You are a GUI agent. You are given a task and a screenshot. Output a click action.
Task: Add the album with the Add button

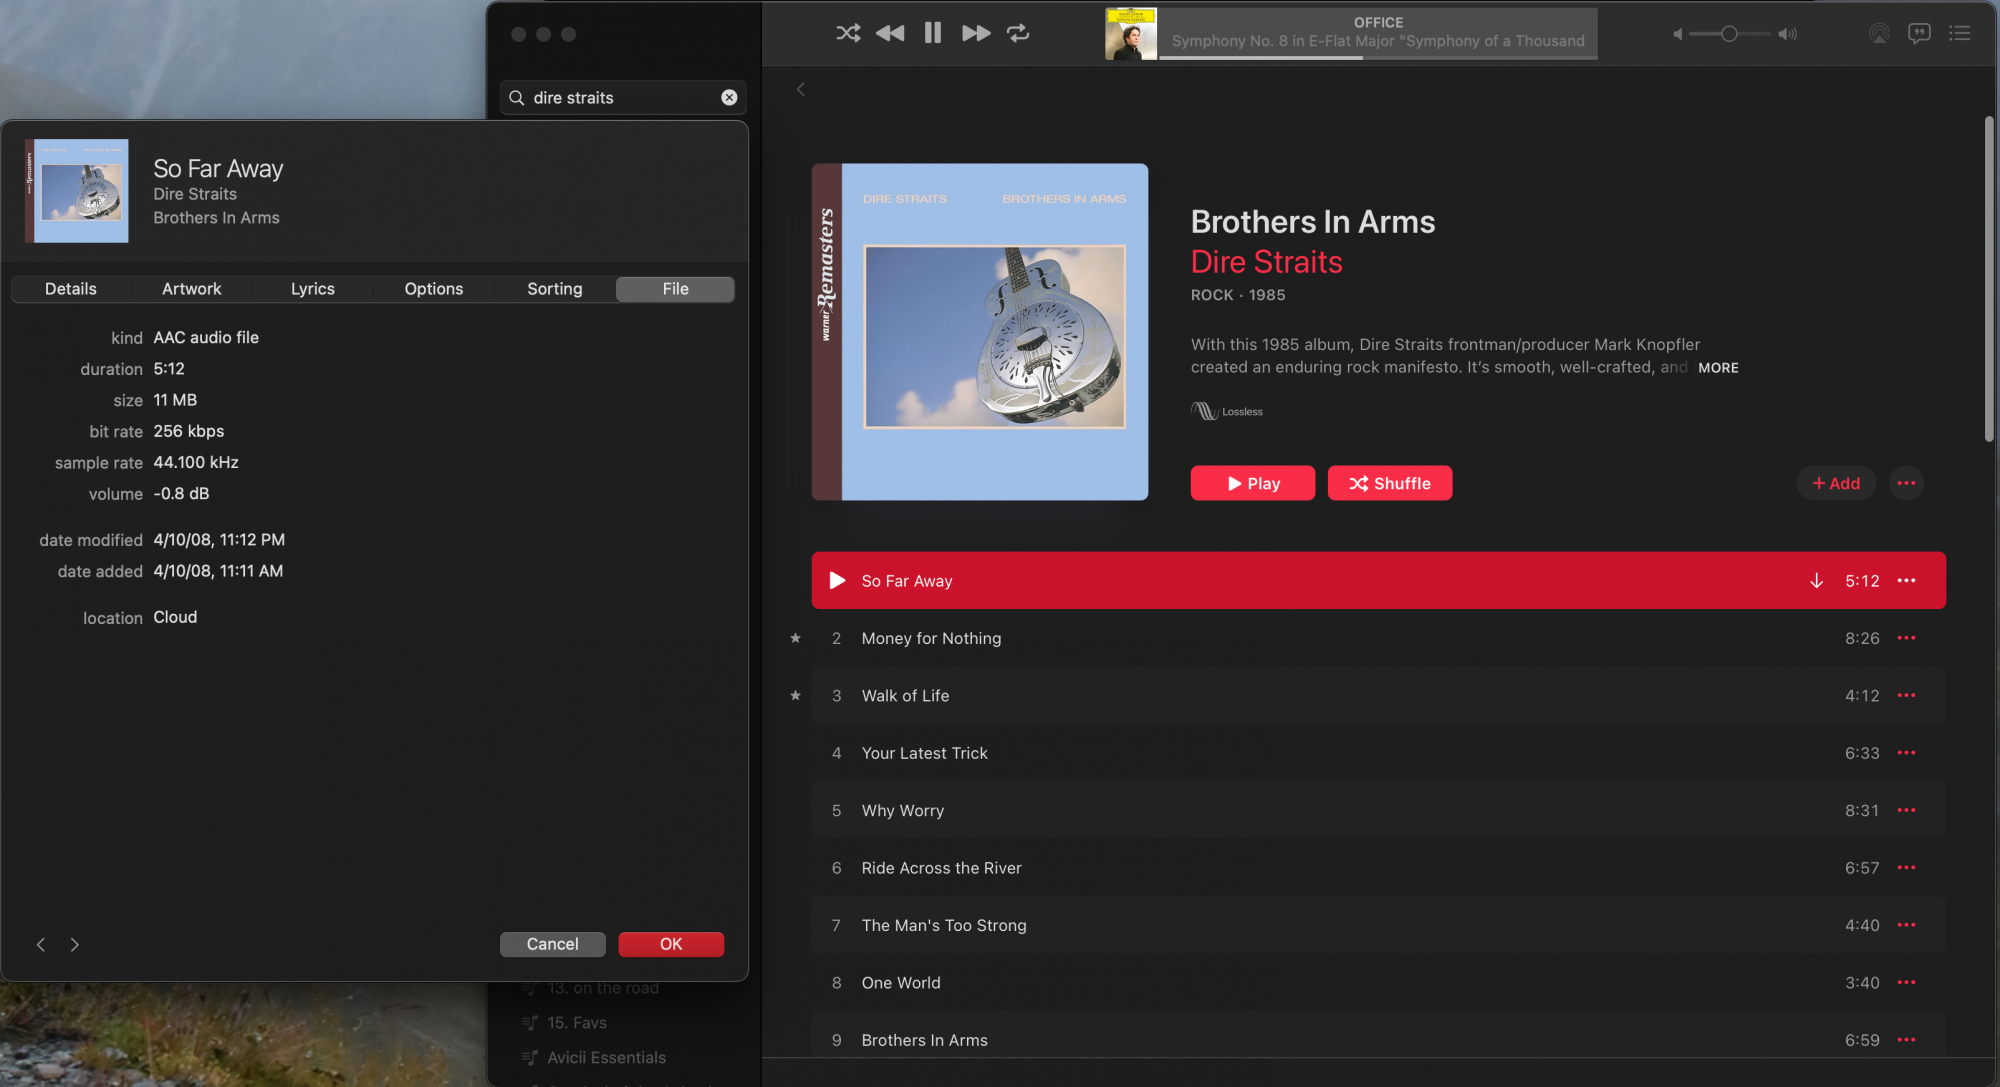(x=1836, y=483)
